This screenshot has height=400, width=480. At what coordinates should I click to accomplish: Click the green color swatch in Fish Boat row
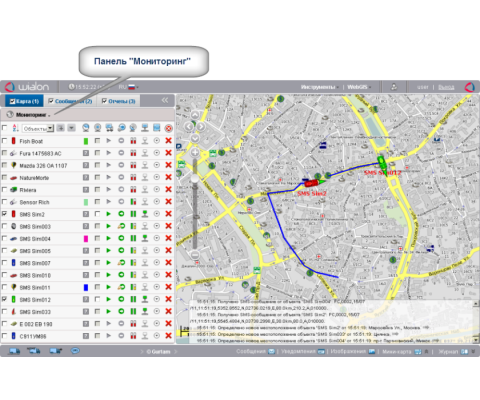pos(86,141)
